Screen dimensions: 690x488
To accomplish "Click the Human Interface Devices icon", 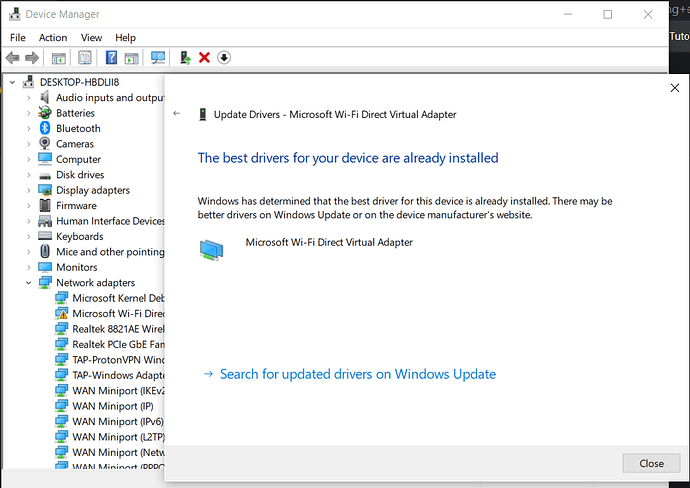I will (44, 220).
